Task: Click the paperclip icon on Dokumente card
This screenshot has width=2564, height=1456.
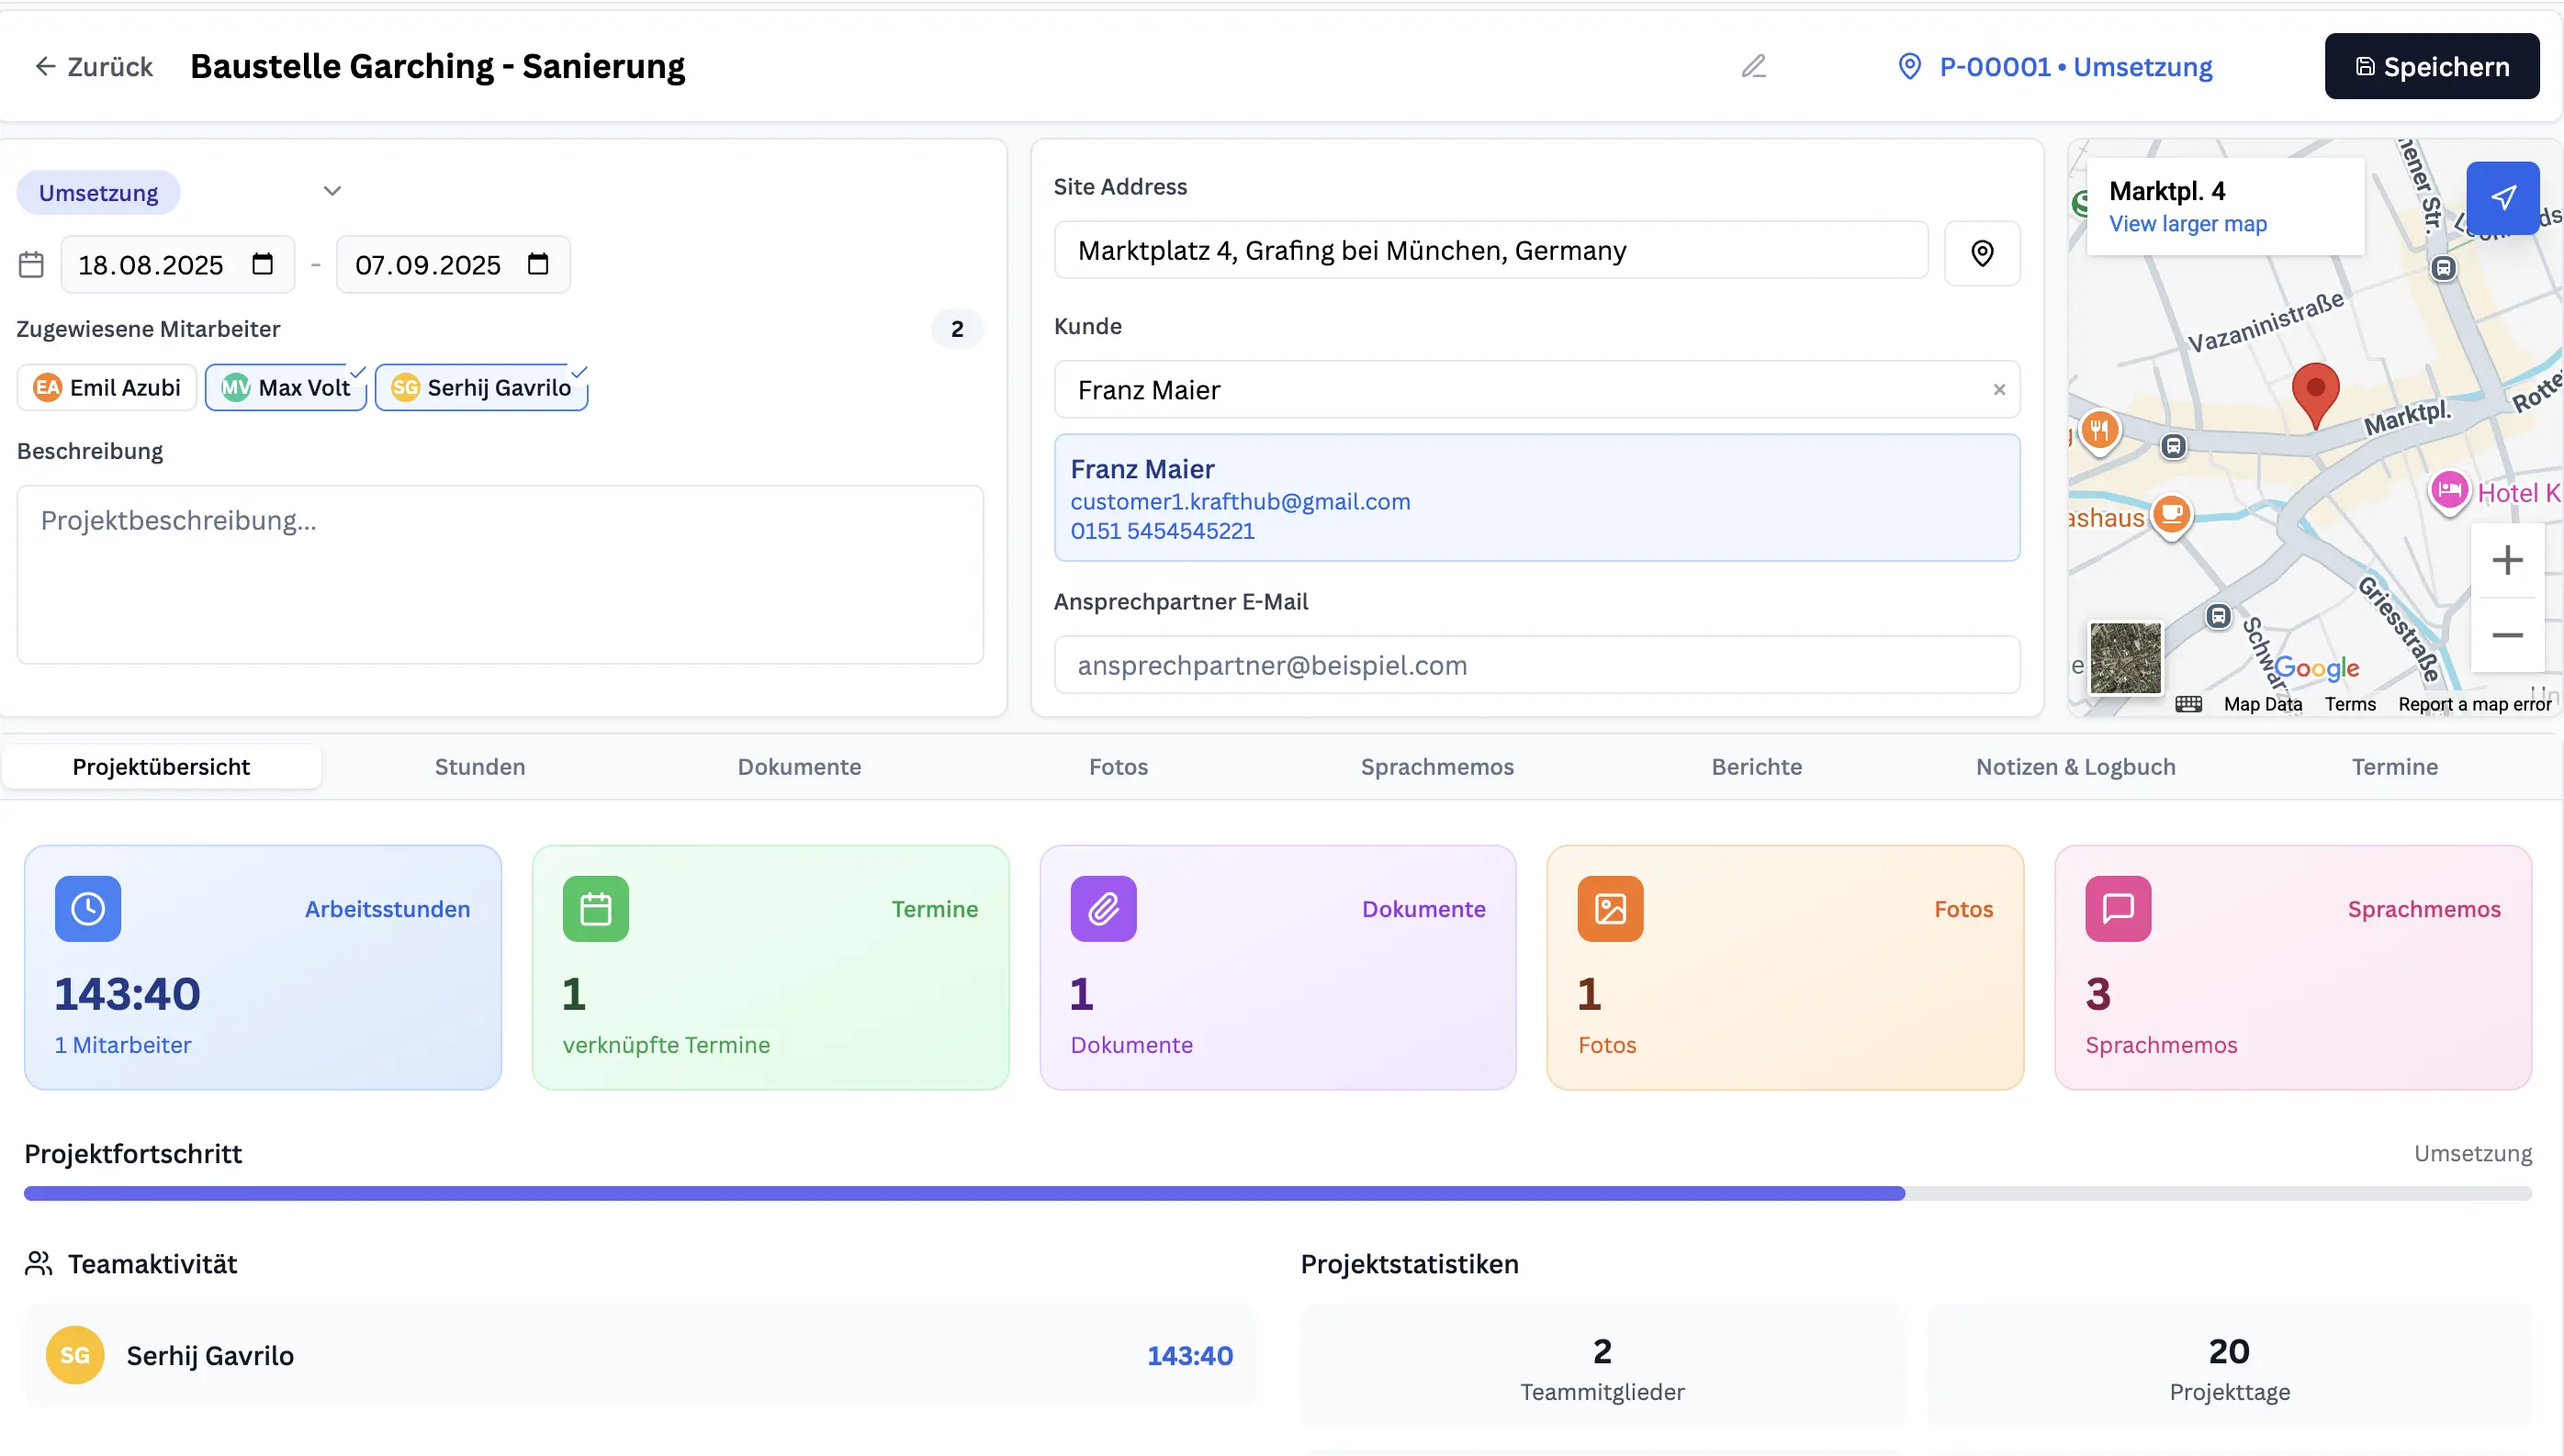Action: pyautogui.click(x=1104, y=908)
